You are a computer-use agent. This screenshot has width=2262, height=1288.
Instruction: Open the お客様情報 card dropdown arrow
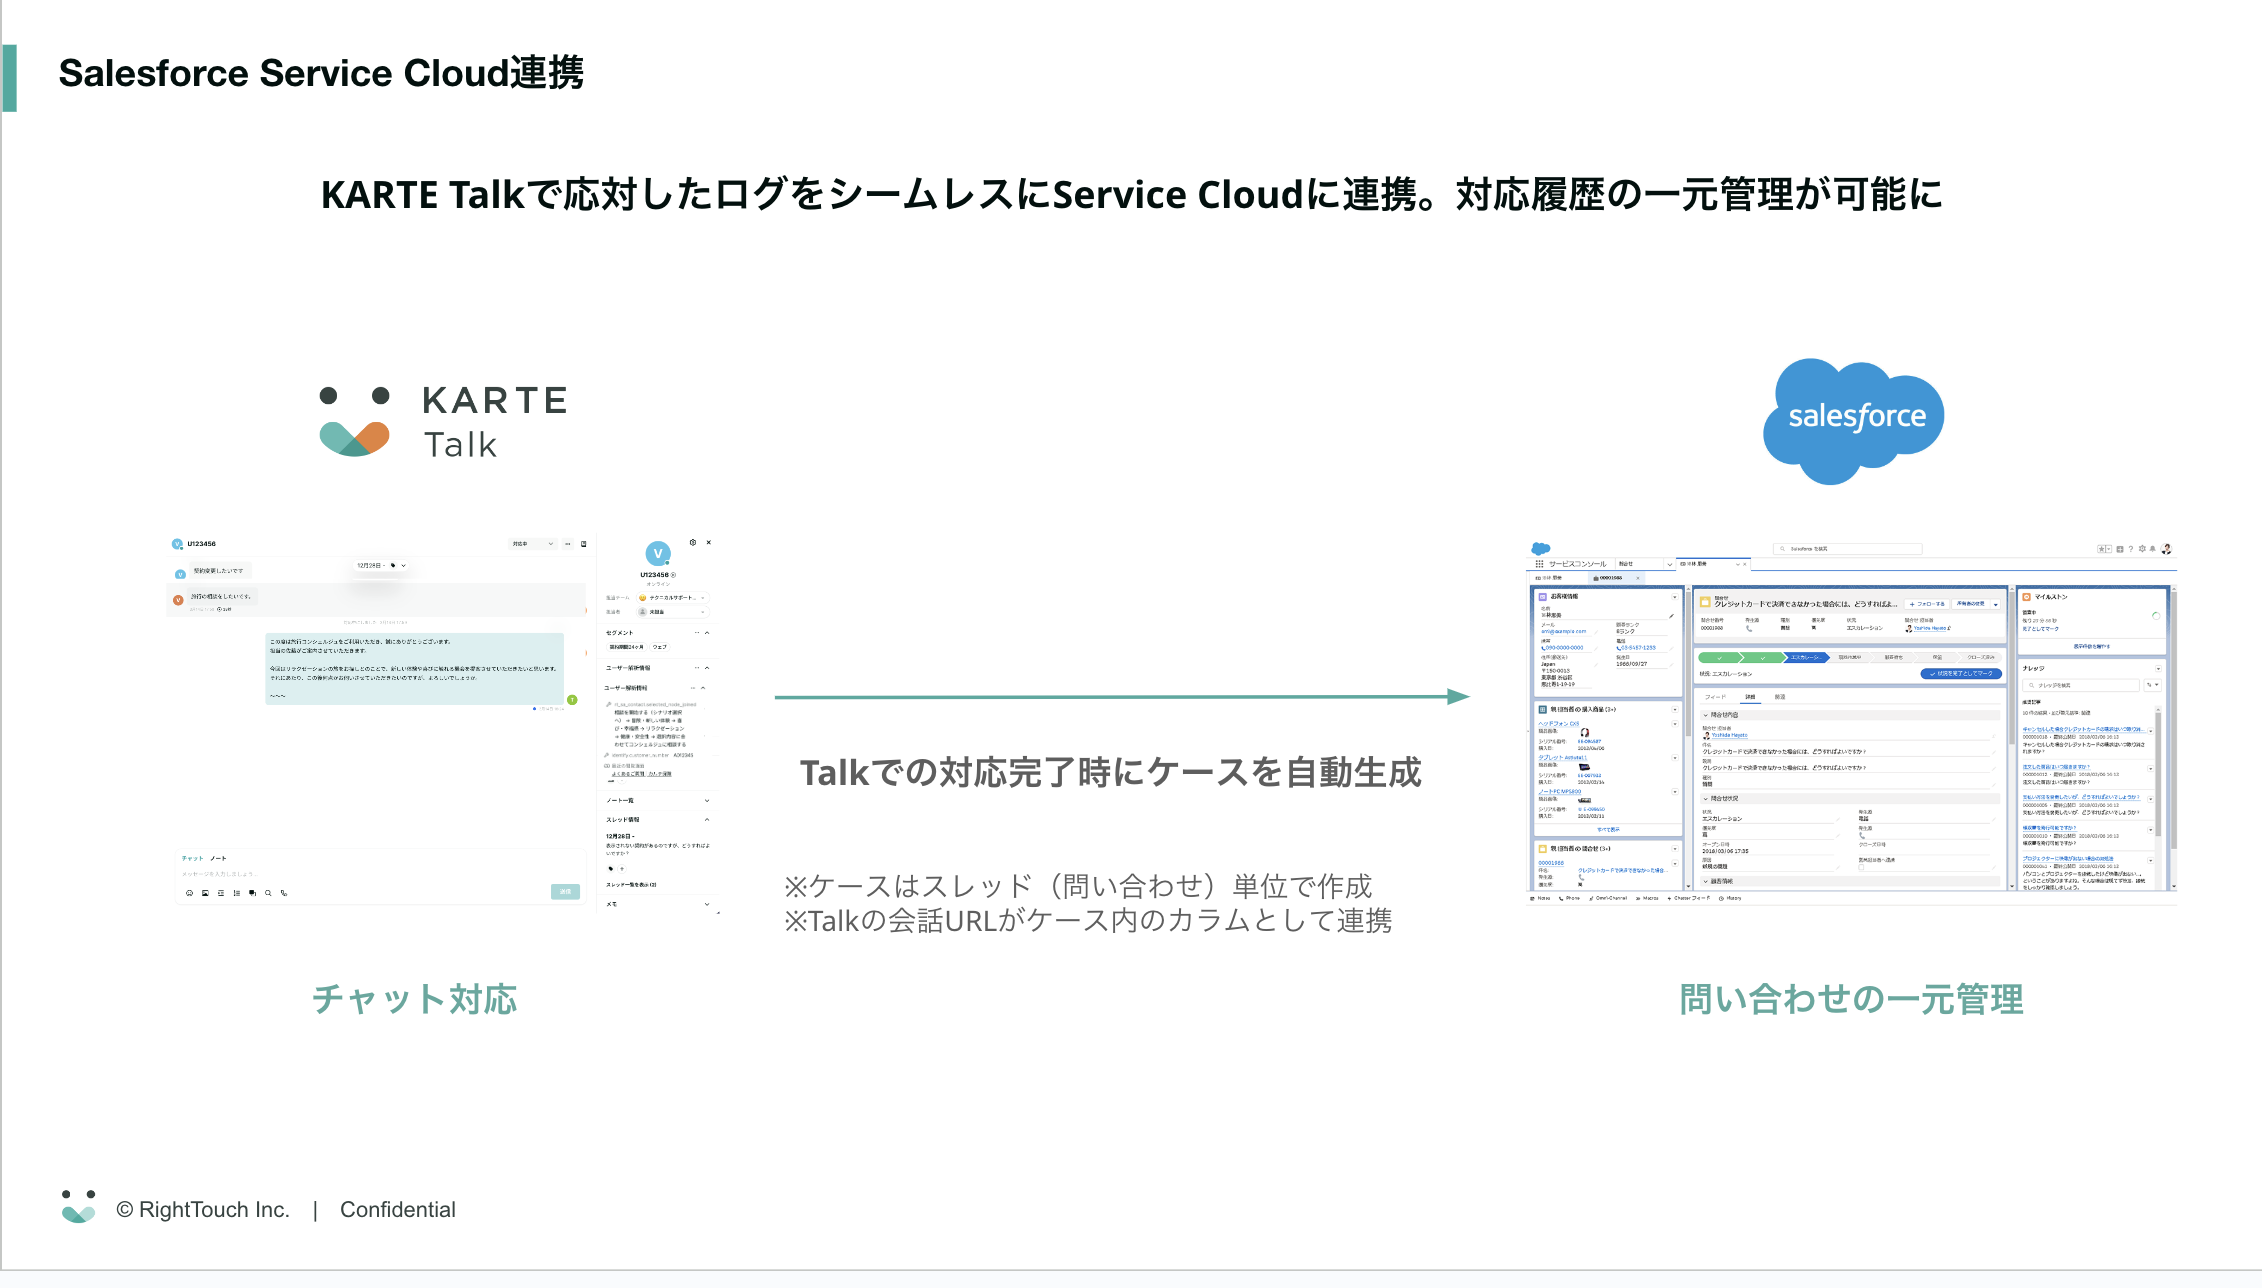tap(1675, 597)
